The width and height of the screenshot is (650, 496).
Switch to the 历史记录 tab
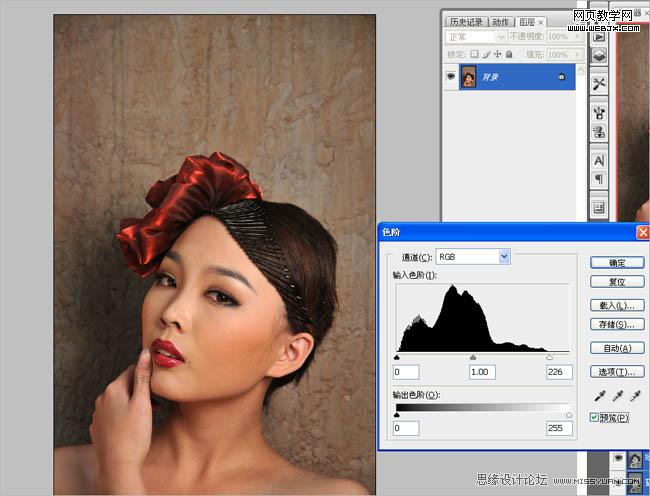point(465,21)
